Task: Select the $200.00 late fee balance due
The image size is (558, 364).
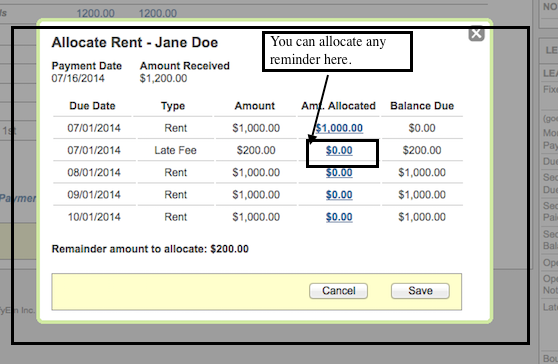Action: (422, 150)
